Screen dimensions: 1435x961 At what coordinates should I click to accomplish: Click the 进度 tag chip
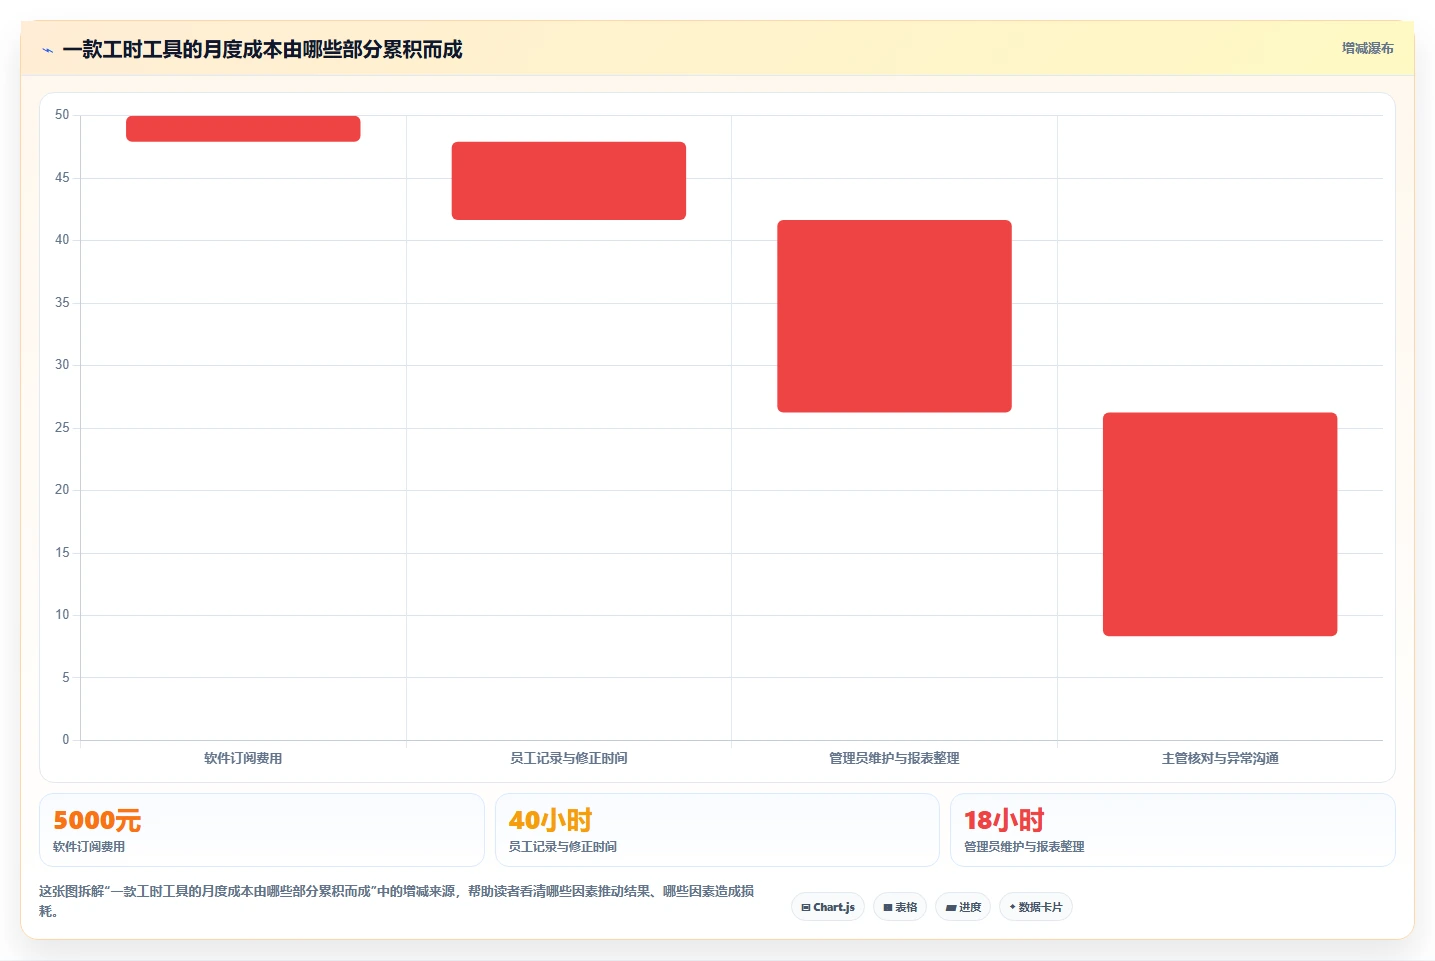963,907
